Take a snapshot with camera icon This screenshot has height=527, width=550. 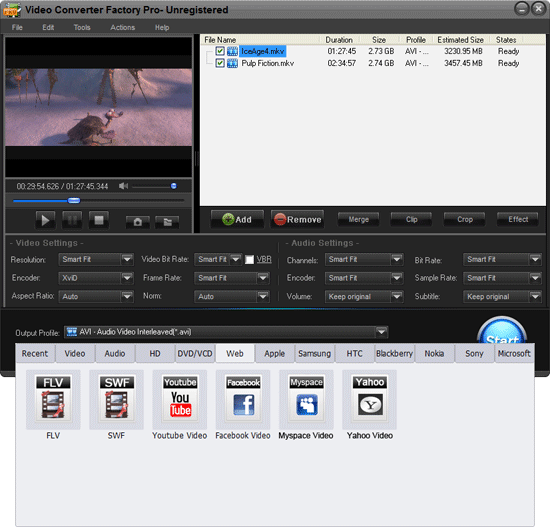pos(138,222)
